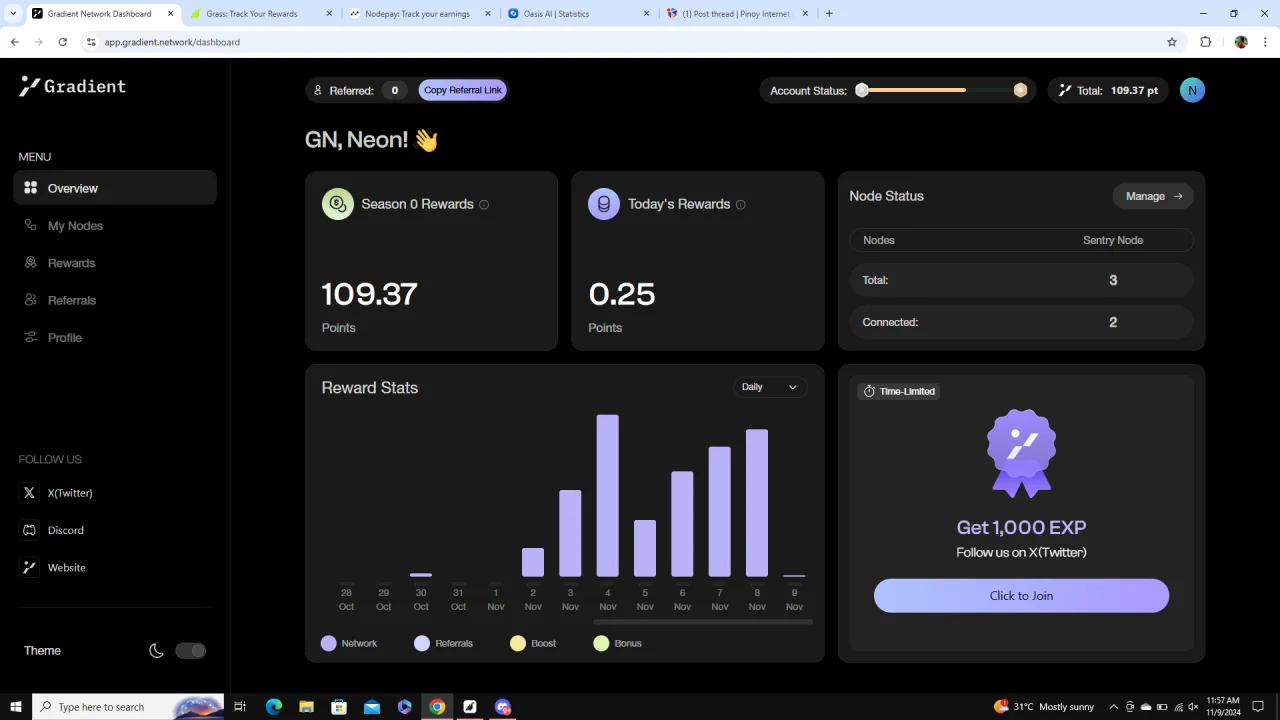Adjust the Account Status progress slider

pos(940,90)
